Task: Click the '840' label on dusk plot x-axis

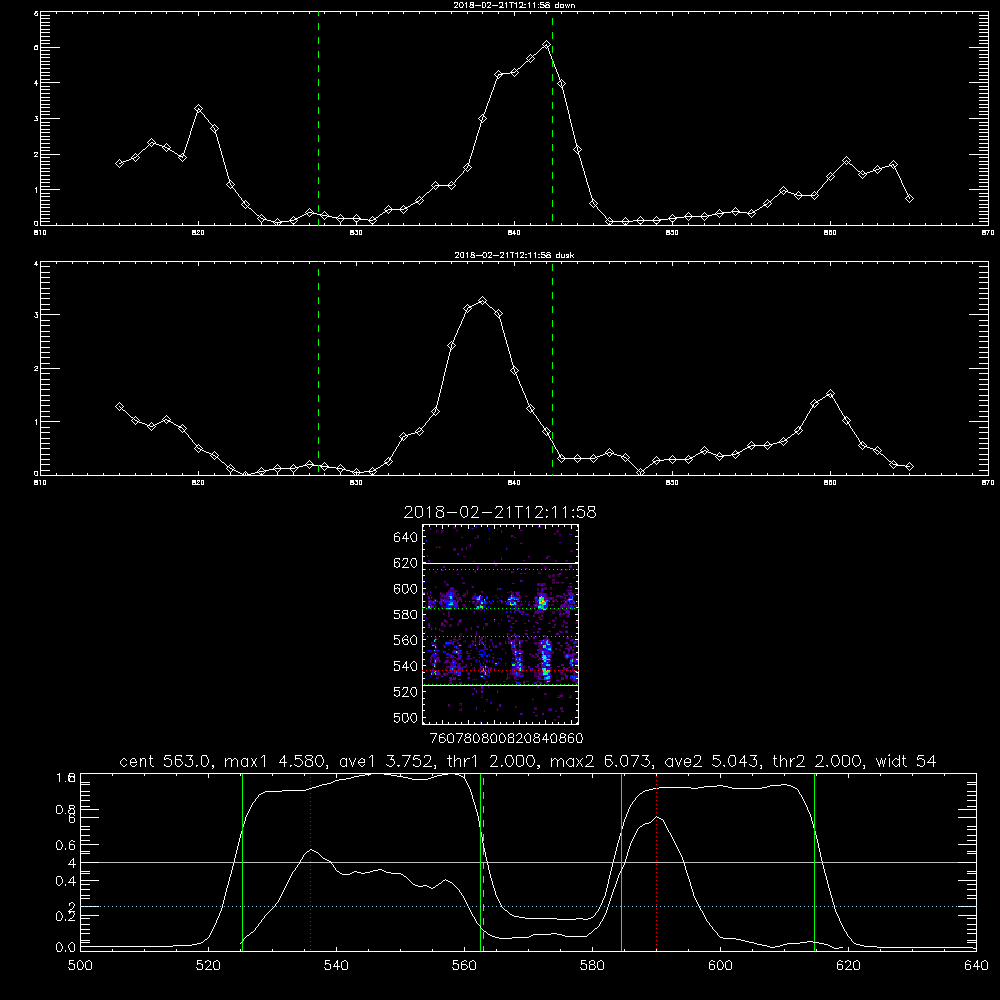Action: 514,483
